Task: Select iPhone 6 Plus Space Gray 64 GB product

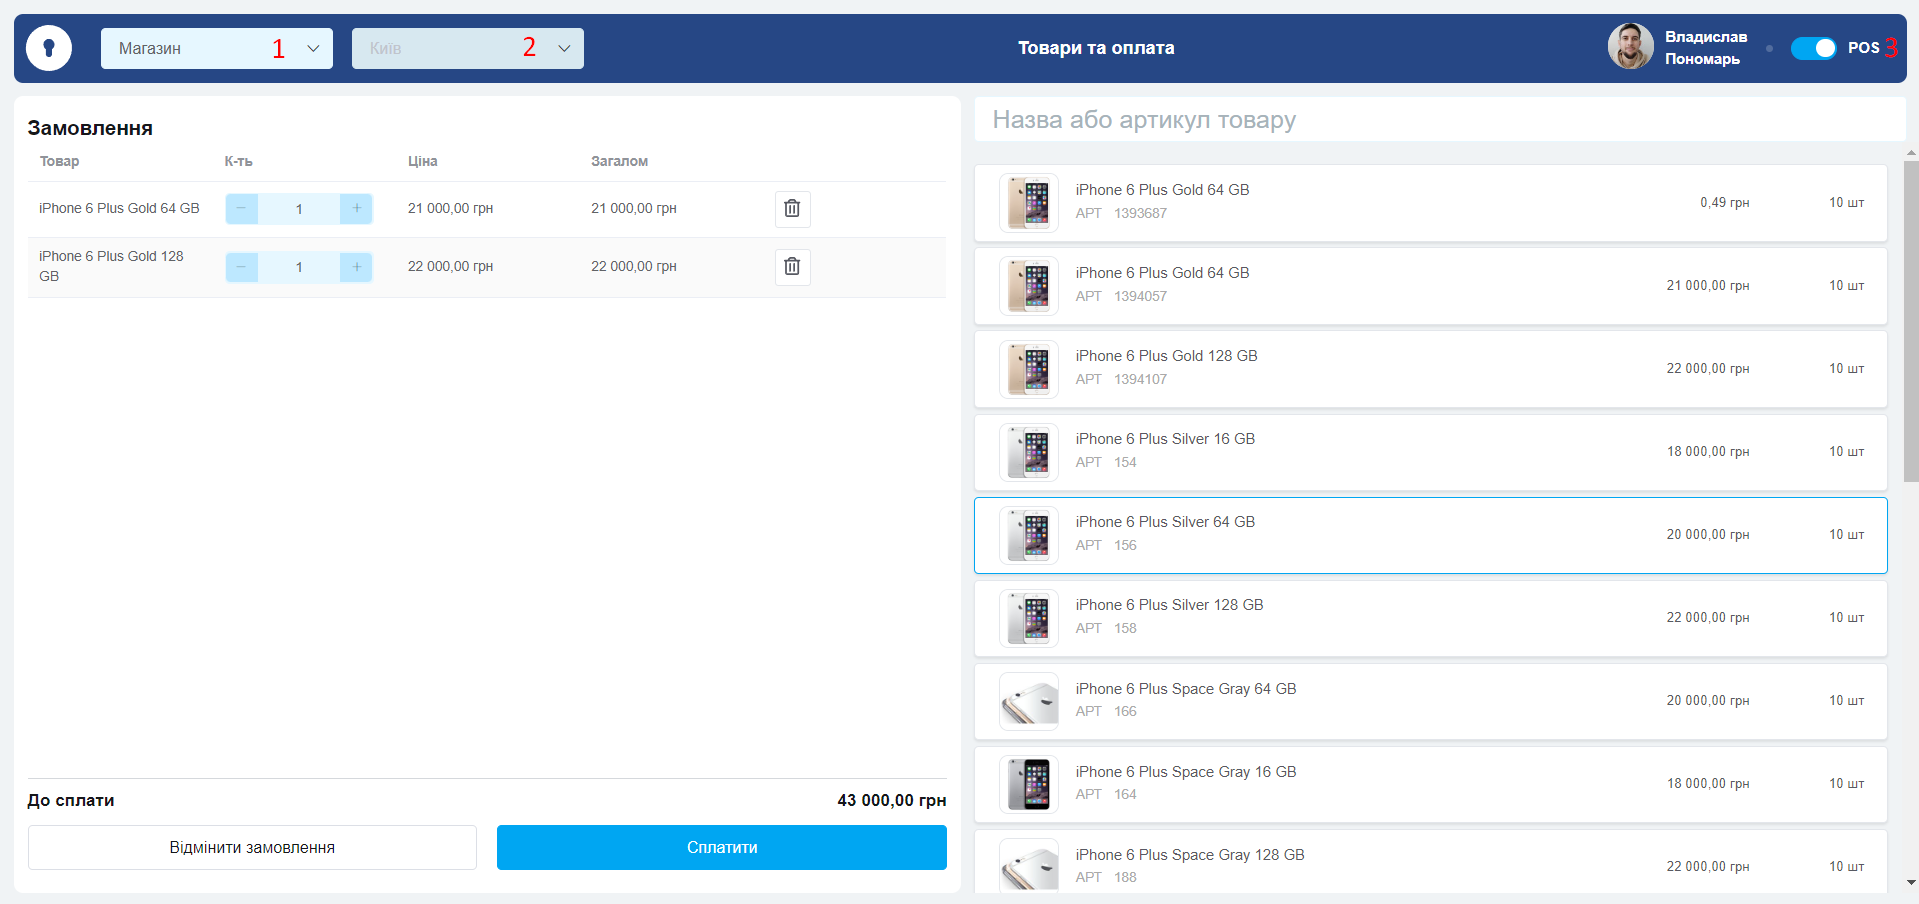Action: 1431,701
